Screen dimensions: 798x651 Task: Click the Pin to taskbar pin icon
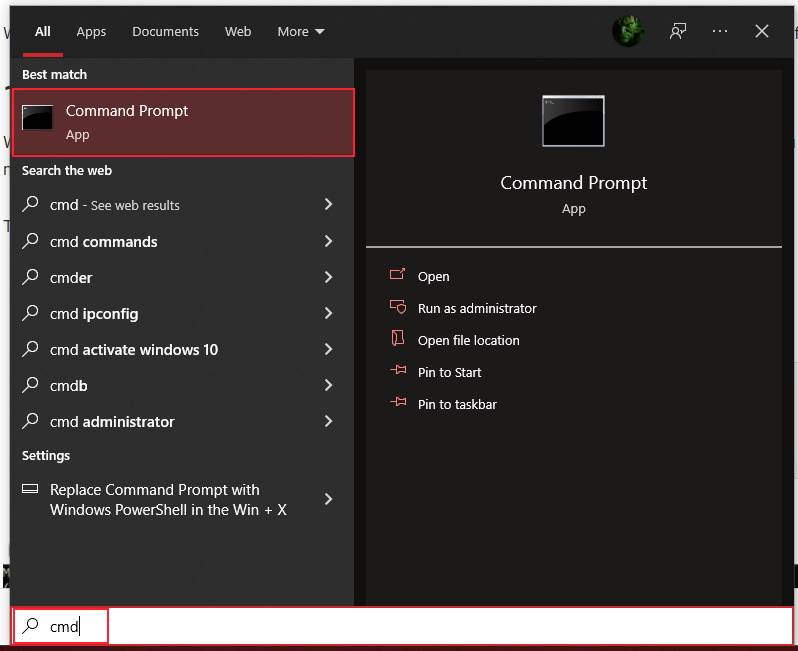(x=398, y=404)
